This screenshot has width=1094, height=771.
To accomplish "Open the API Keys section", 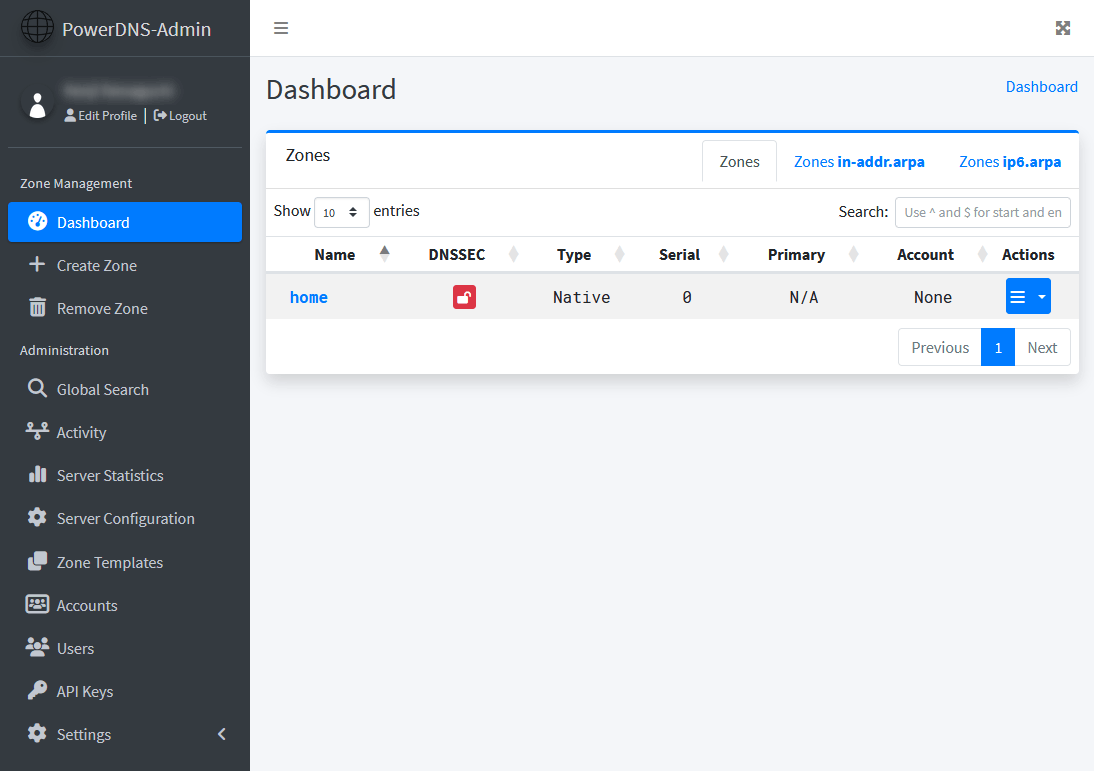I will pos(38,691).
